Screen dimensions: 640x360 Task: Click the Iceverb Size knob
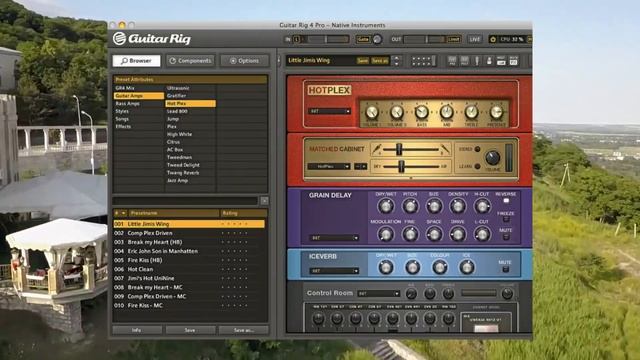412,267
